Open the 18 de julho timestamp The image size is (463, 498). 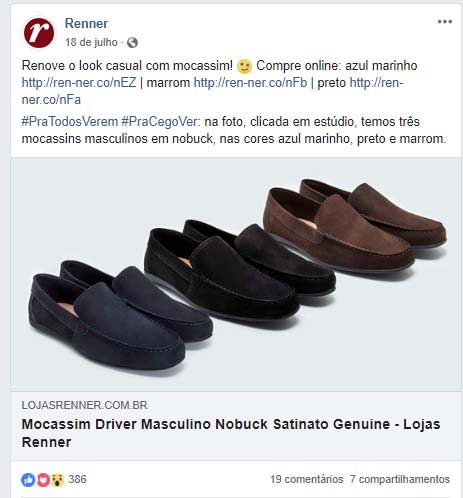(x=91, y=42)
